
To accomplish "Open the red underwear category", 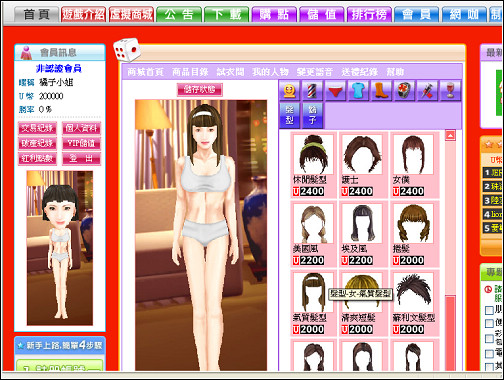I will [335, 90].
